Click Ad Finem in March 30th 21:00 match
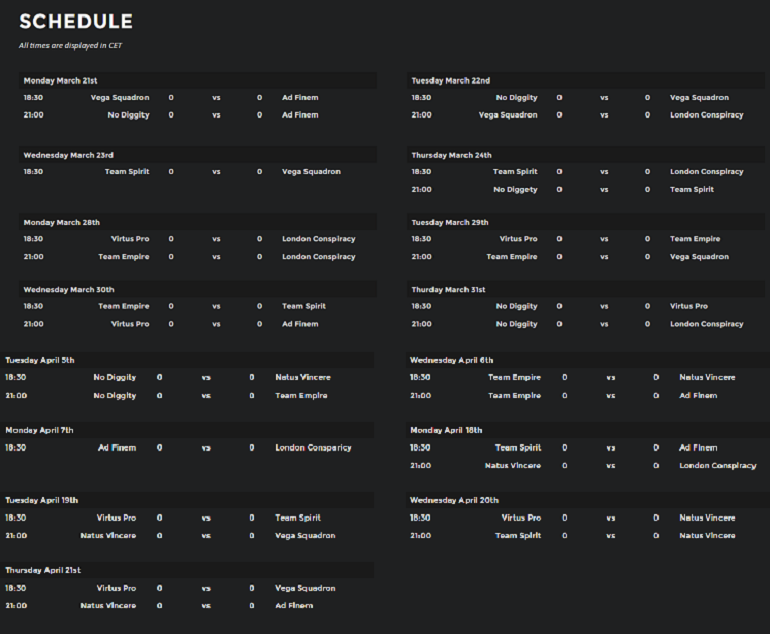The image size is (770, 634). coord(300,324)
